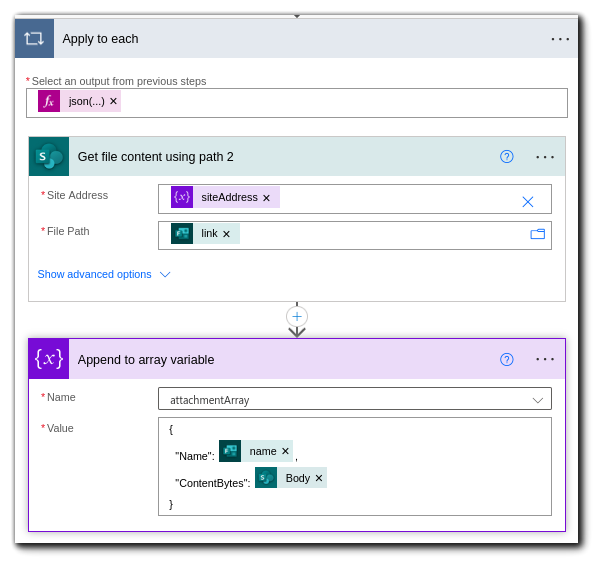605x570 pixels.
Task: Open Append to array variable ellipsis menu
Action: pyautogui.click(x=545, y=359)
